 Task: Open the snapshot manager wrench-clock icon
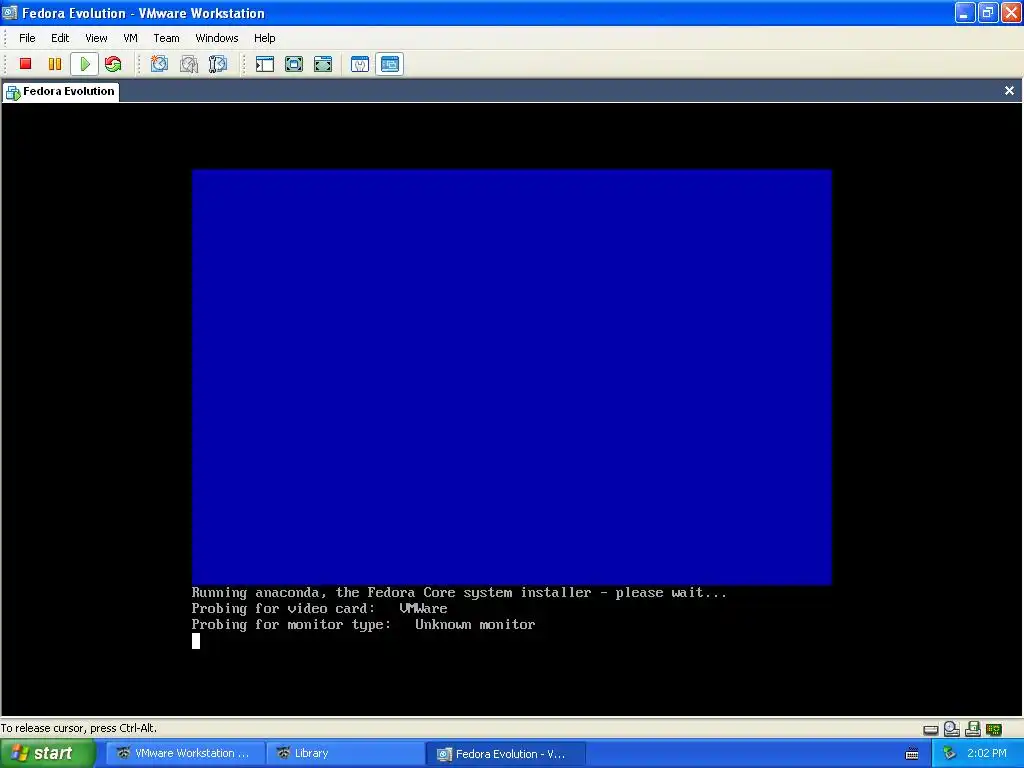[217, 64]
